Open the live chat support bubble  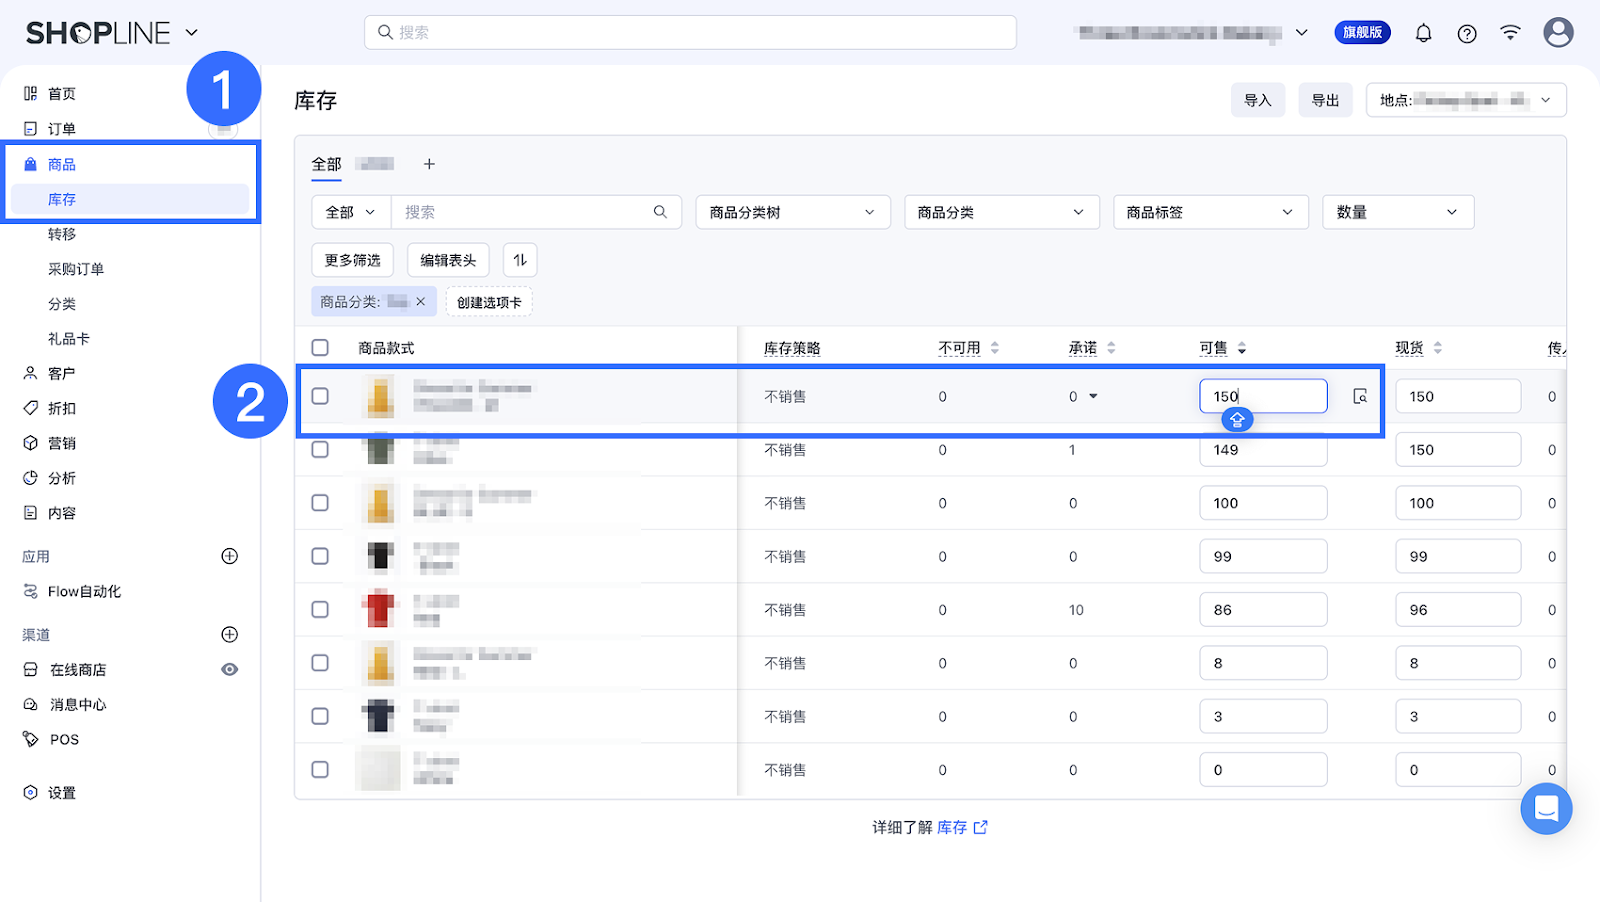[1545, 808]
